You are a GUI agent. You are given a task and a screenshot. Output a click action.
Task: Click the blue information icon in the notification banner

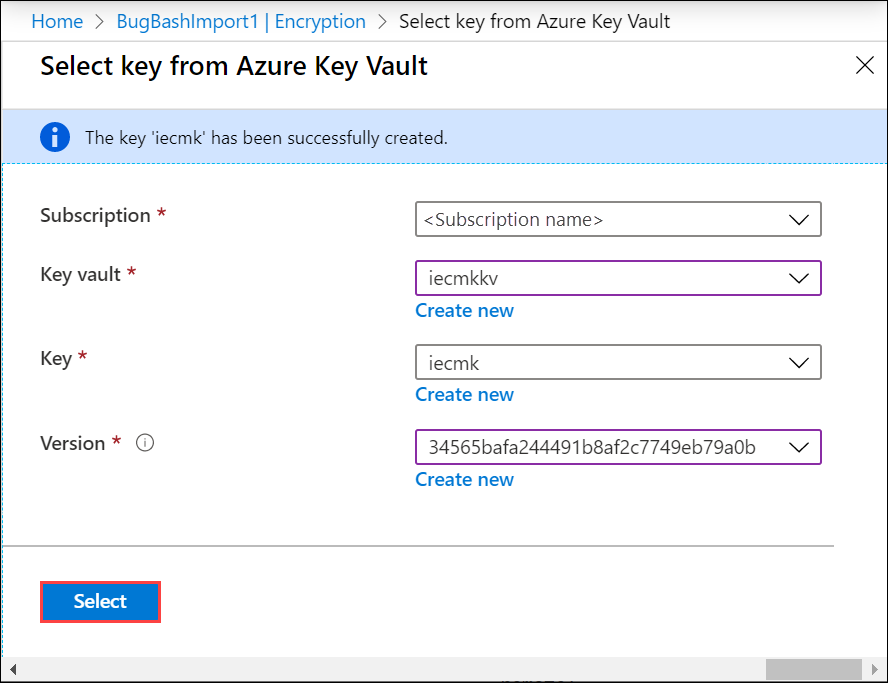tap(55, 137)
